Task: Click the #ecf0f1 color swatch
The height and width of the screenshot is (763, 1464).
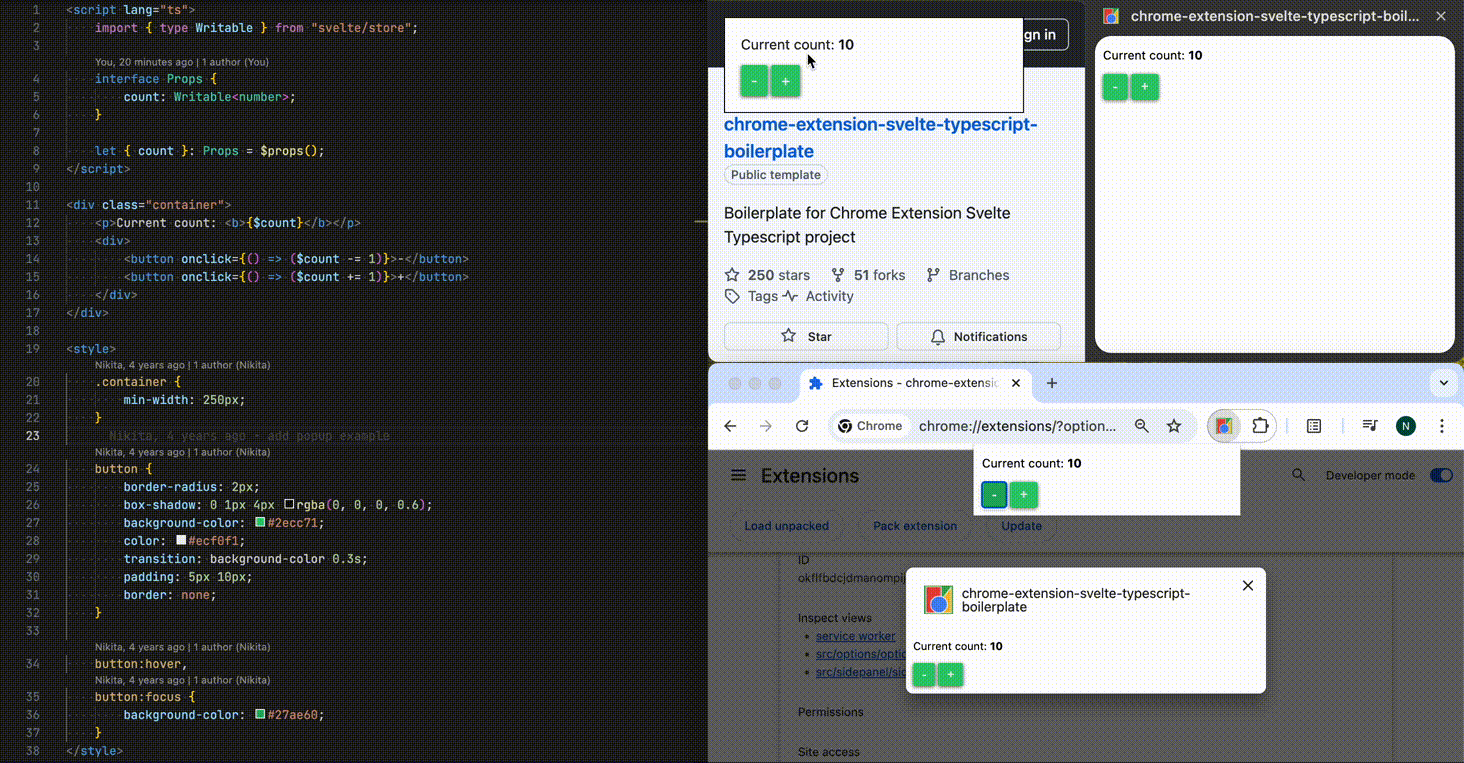Action: [181, 541]
